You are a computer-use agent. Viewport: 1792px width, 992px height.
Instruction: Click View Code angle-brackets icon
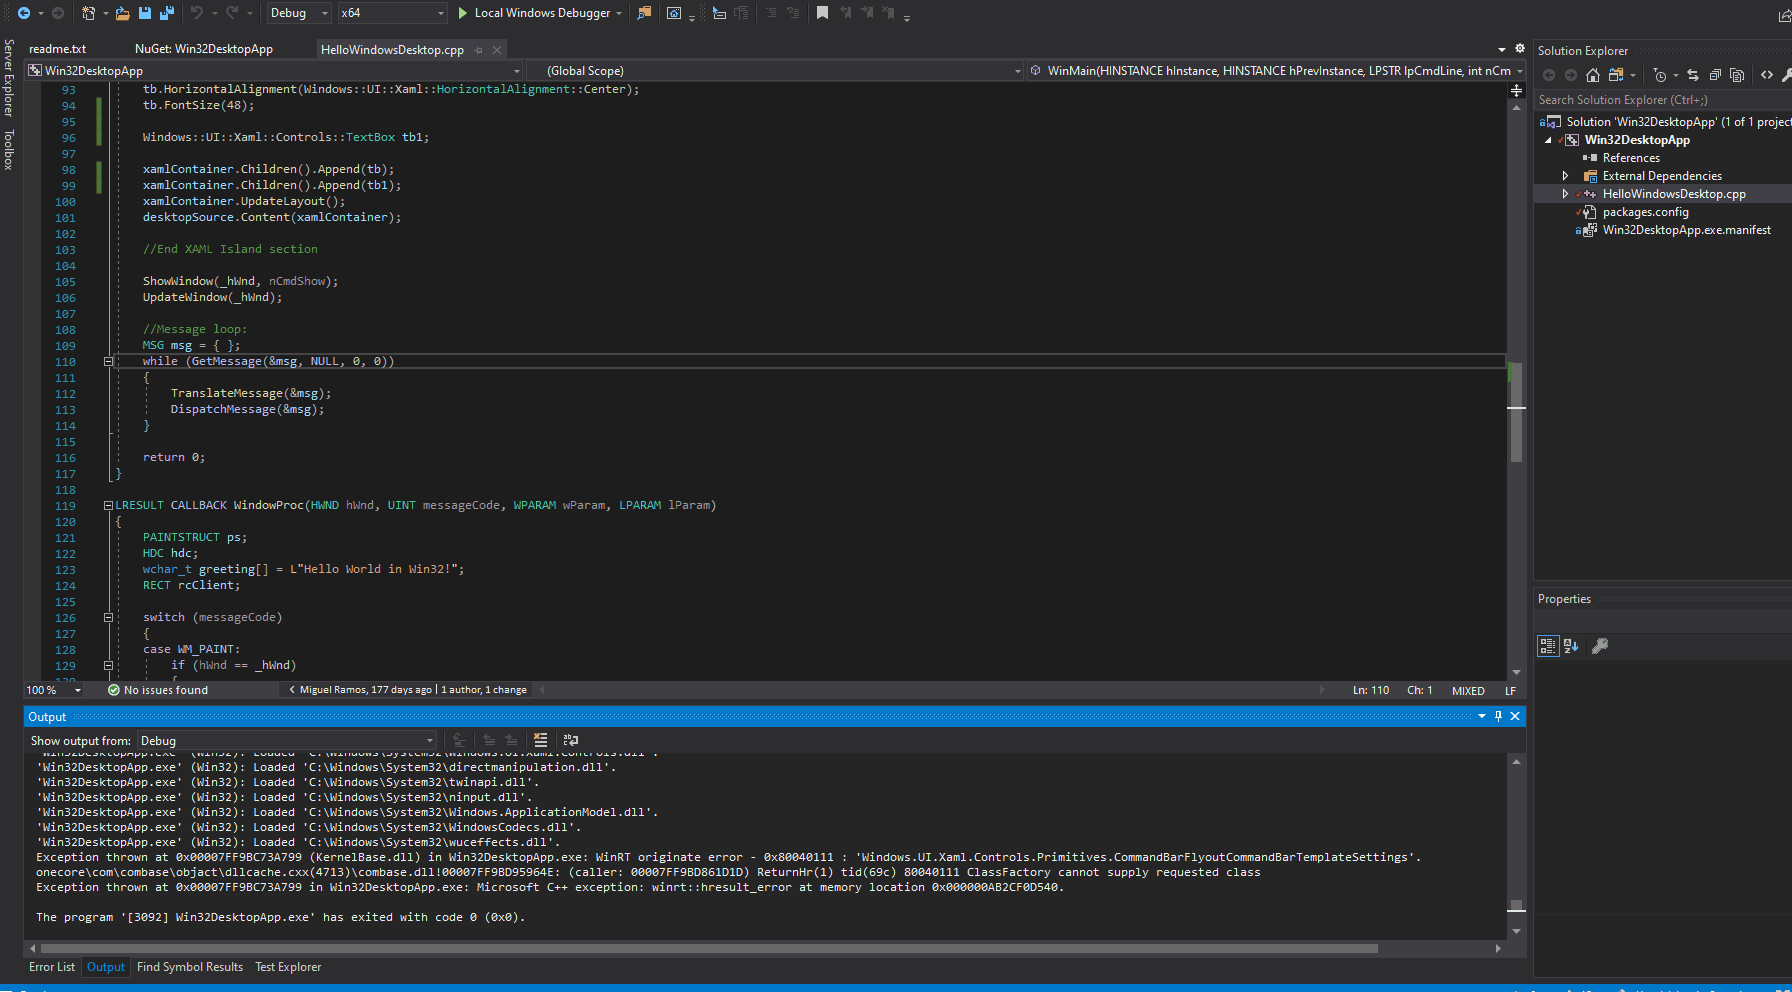[x=1767, y=75]
